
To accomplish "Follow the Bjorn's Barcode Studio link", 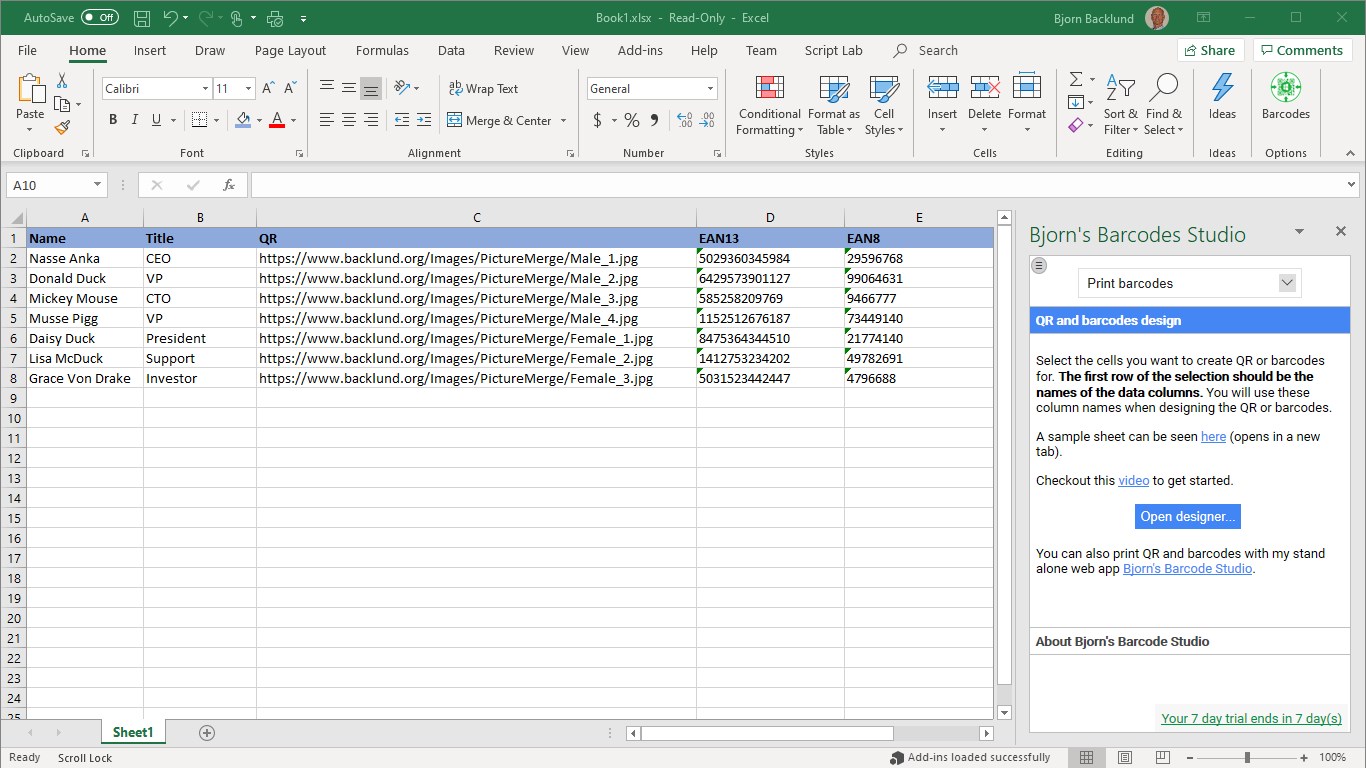I will (1187, 569).
